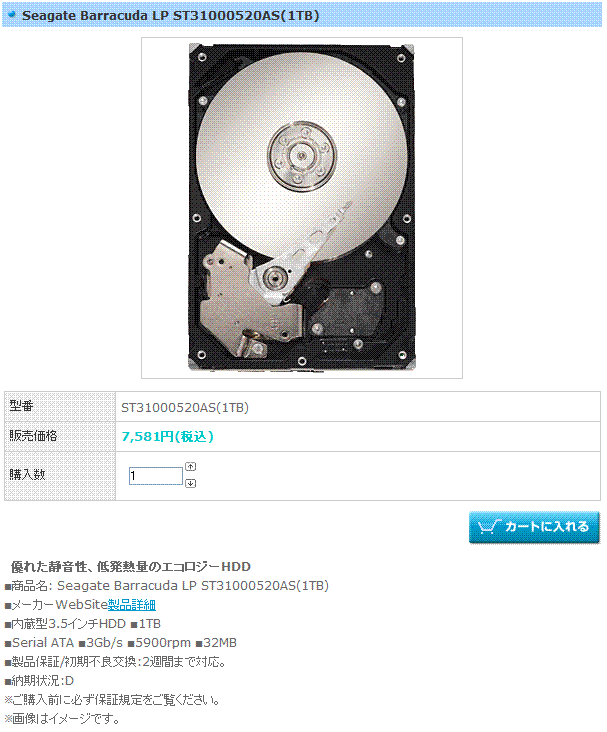Click the quantity increase arrow icon
Viewport: 607px width, 732px height.
click(x=191, y=466)
